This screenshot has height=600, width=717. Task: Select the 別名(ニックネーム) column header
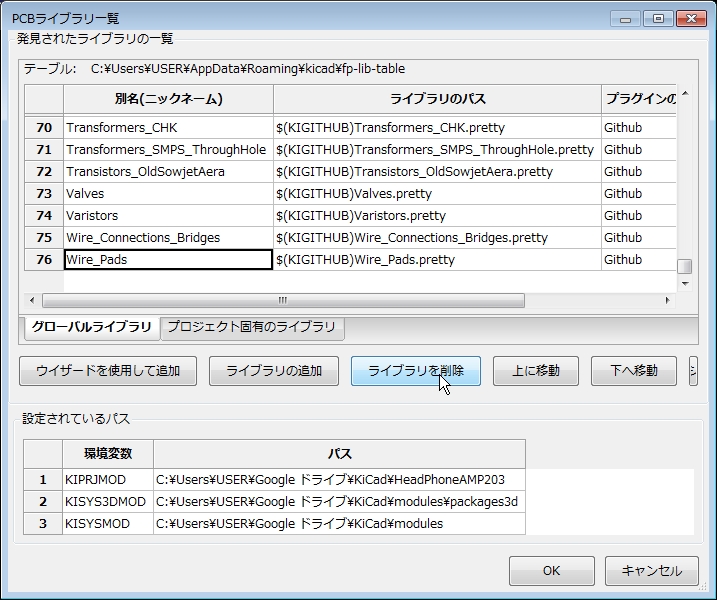168,99
